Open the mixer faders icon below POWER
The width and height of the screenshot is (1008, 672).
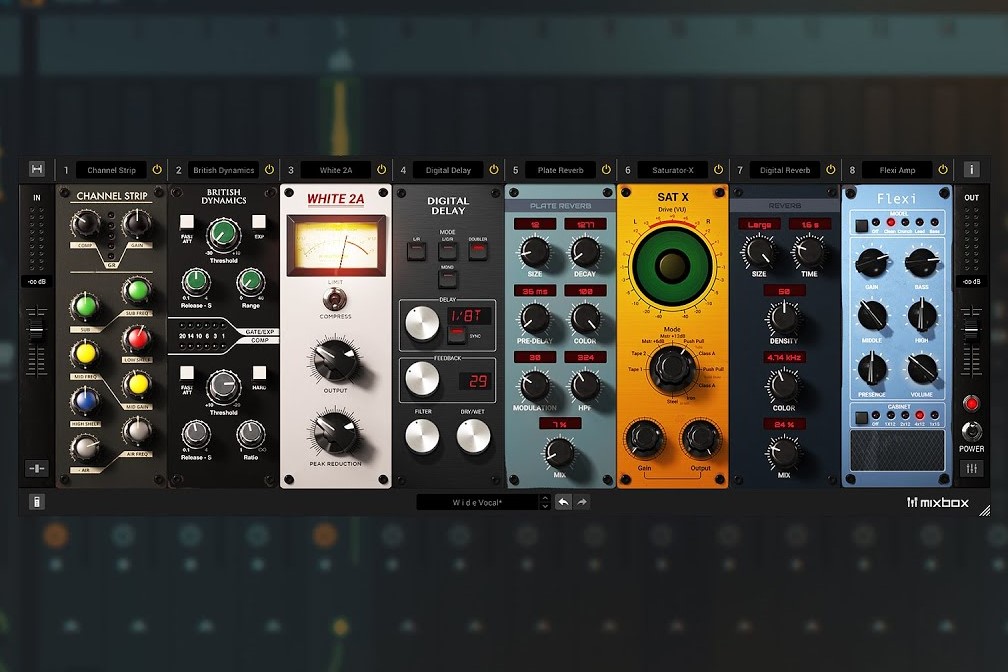tap(971, 468)
